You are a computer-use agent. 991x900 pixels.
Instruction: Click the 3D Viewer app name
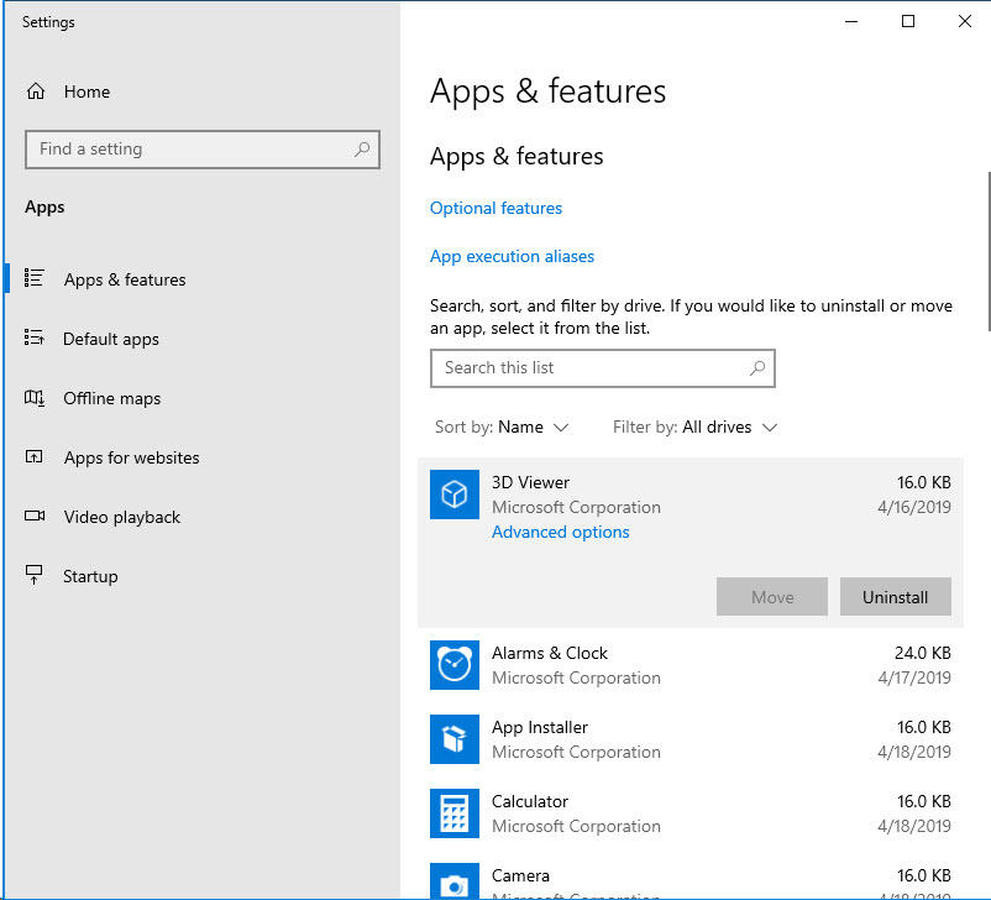click(530, 482)
